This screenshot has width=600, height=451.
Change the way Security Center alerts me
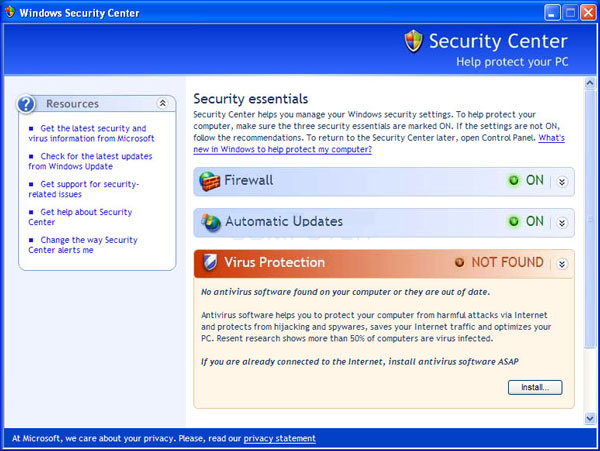83,245
